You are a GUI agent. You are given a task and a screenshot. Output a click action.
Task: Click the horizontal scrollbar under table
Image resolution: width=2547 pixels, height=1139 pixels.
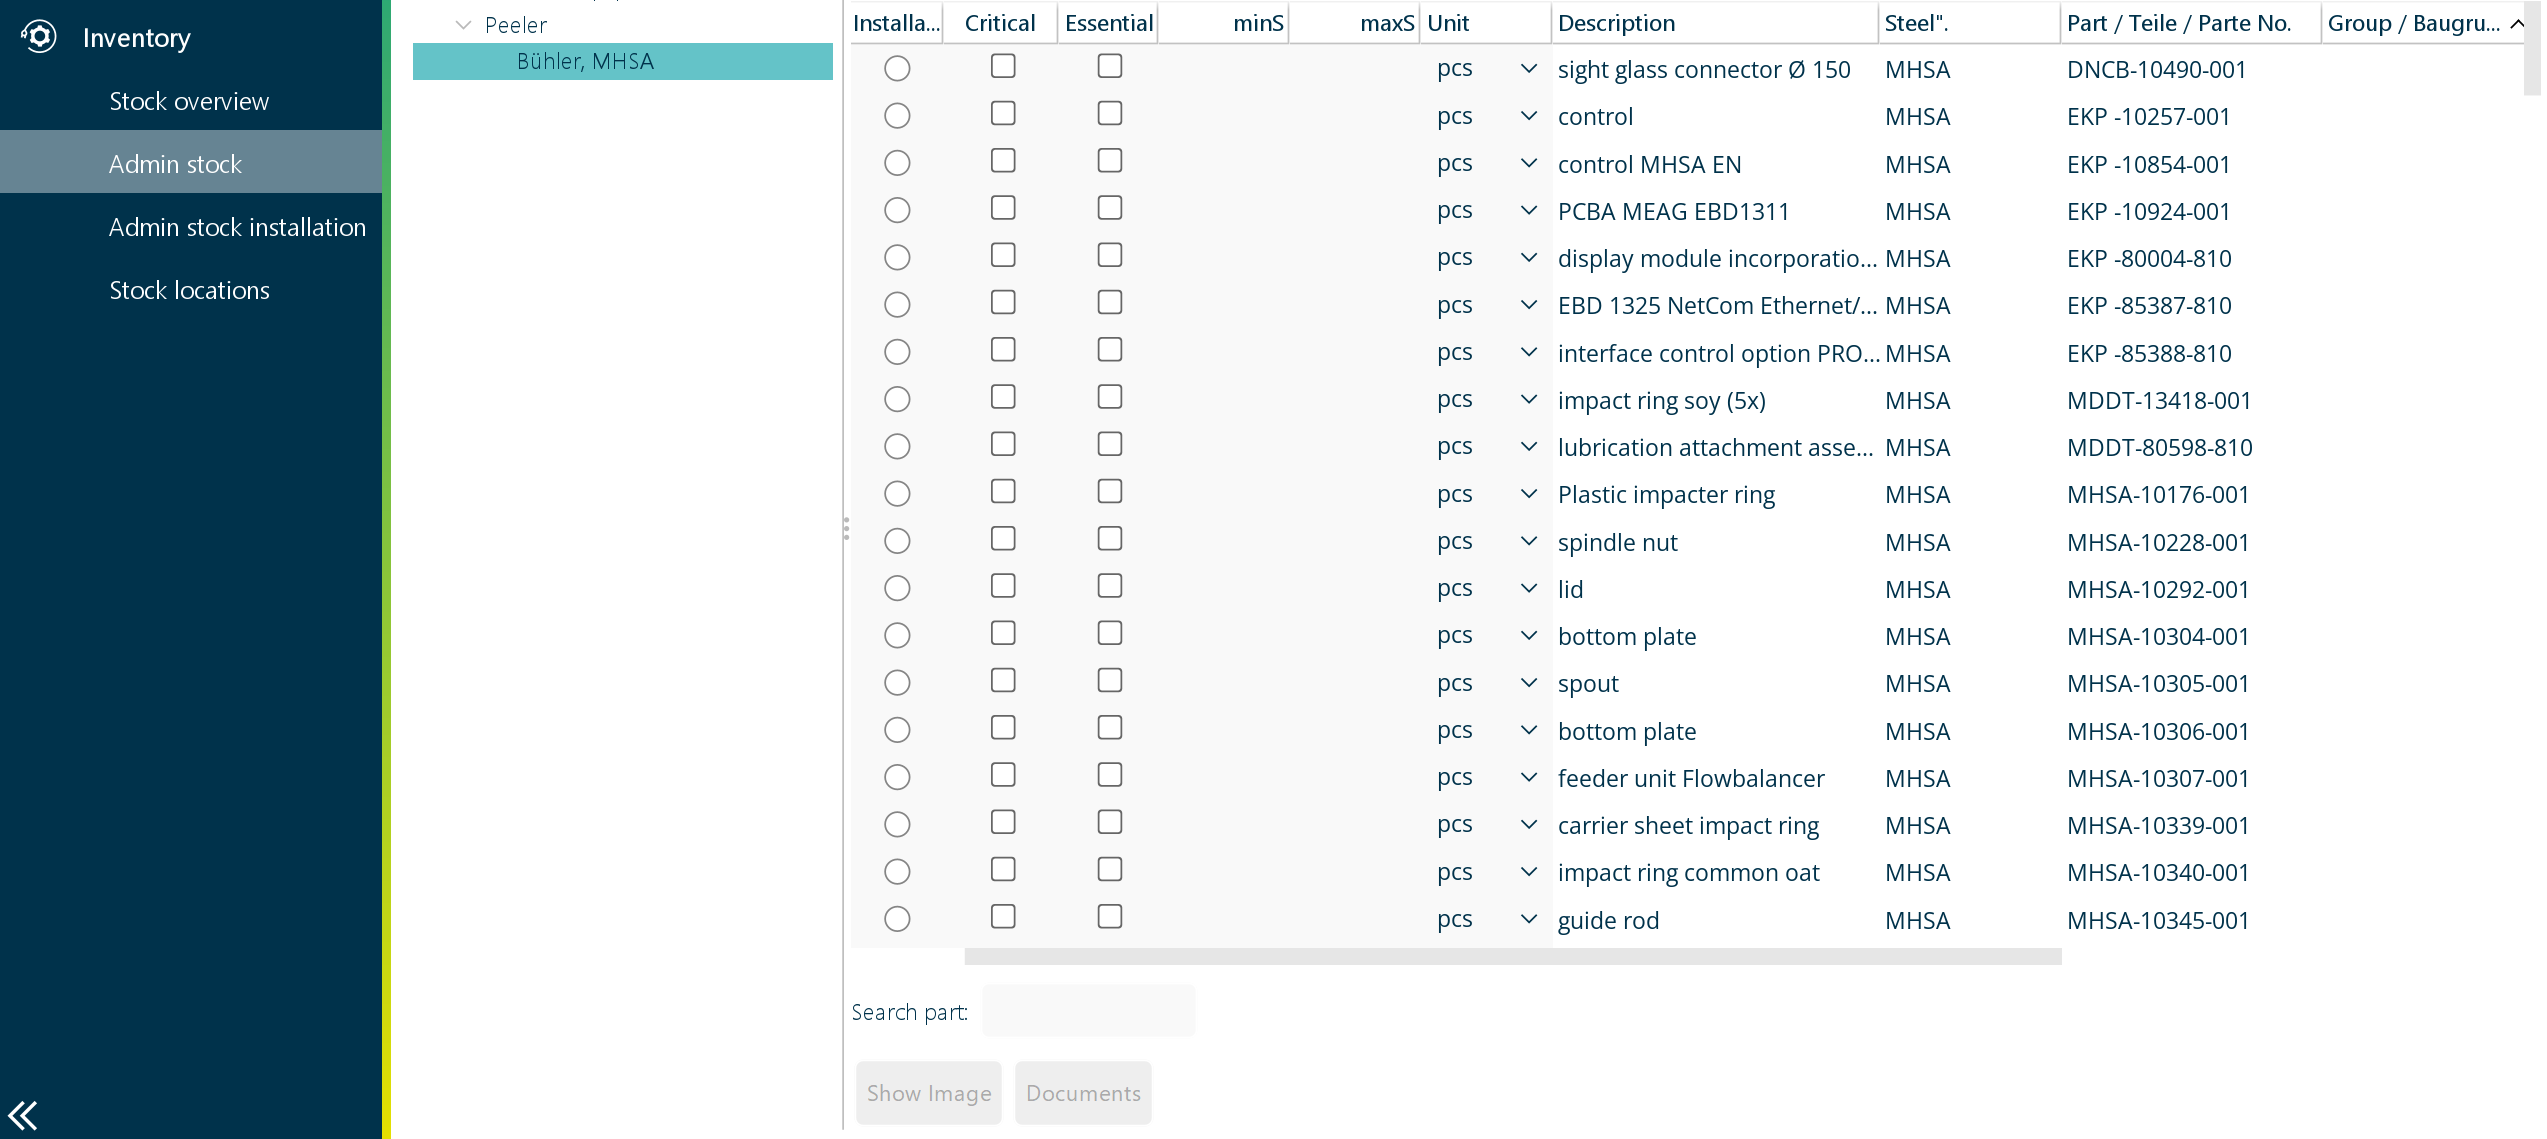[1513, 957]
